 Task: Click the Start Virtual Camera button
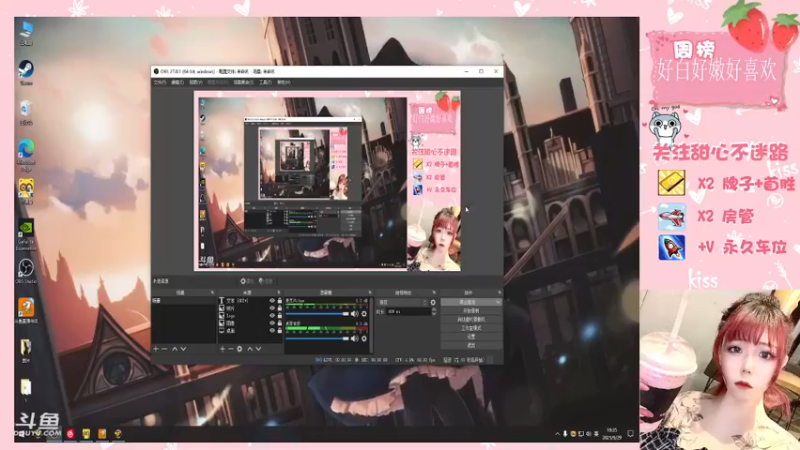pyautogui.click(x=471, y=319)
